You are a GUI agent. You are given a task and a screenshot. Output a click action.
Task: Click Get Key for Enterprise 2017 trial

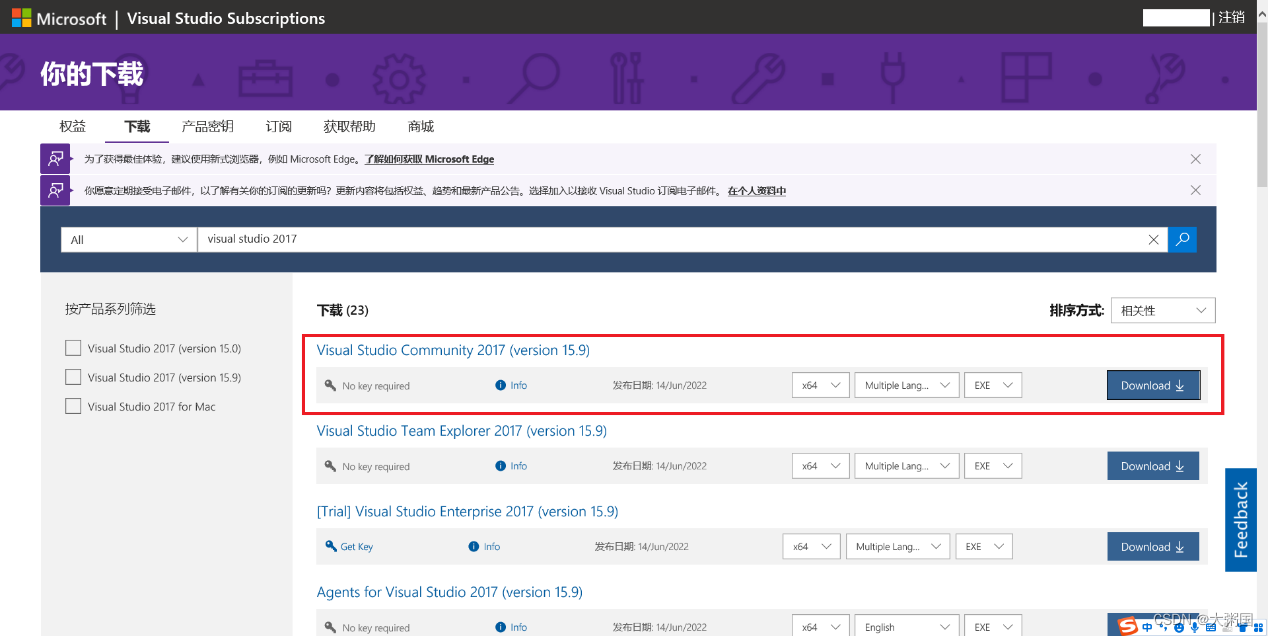(349, 547)
